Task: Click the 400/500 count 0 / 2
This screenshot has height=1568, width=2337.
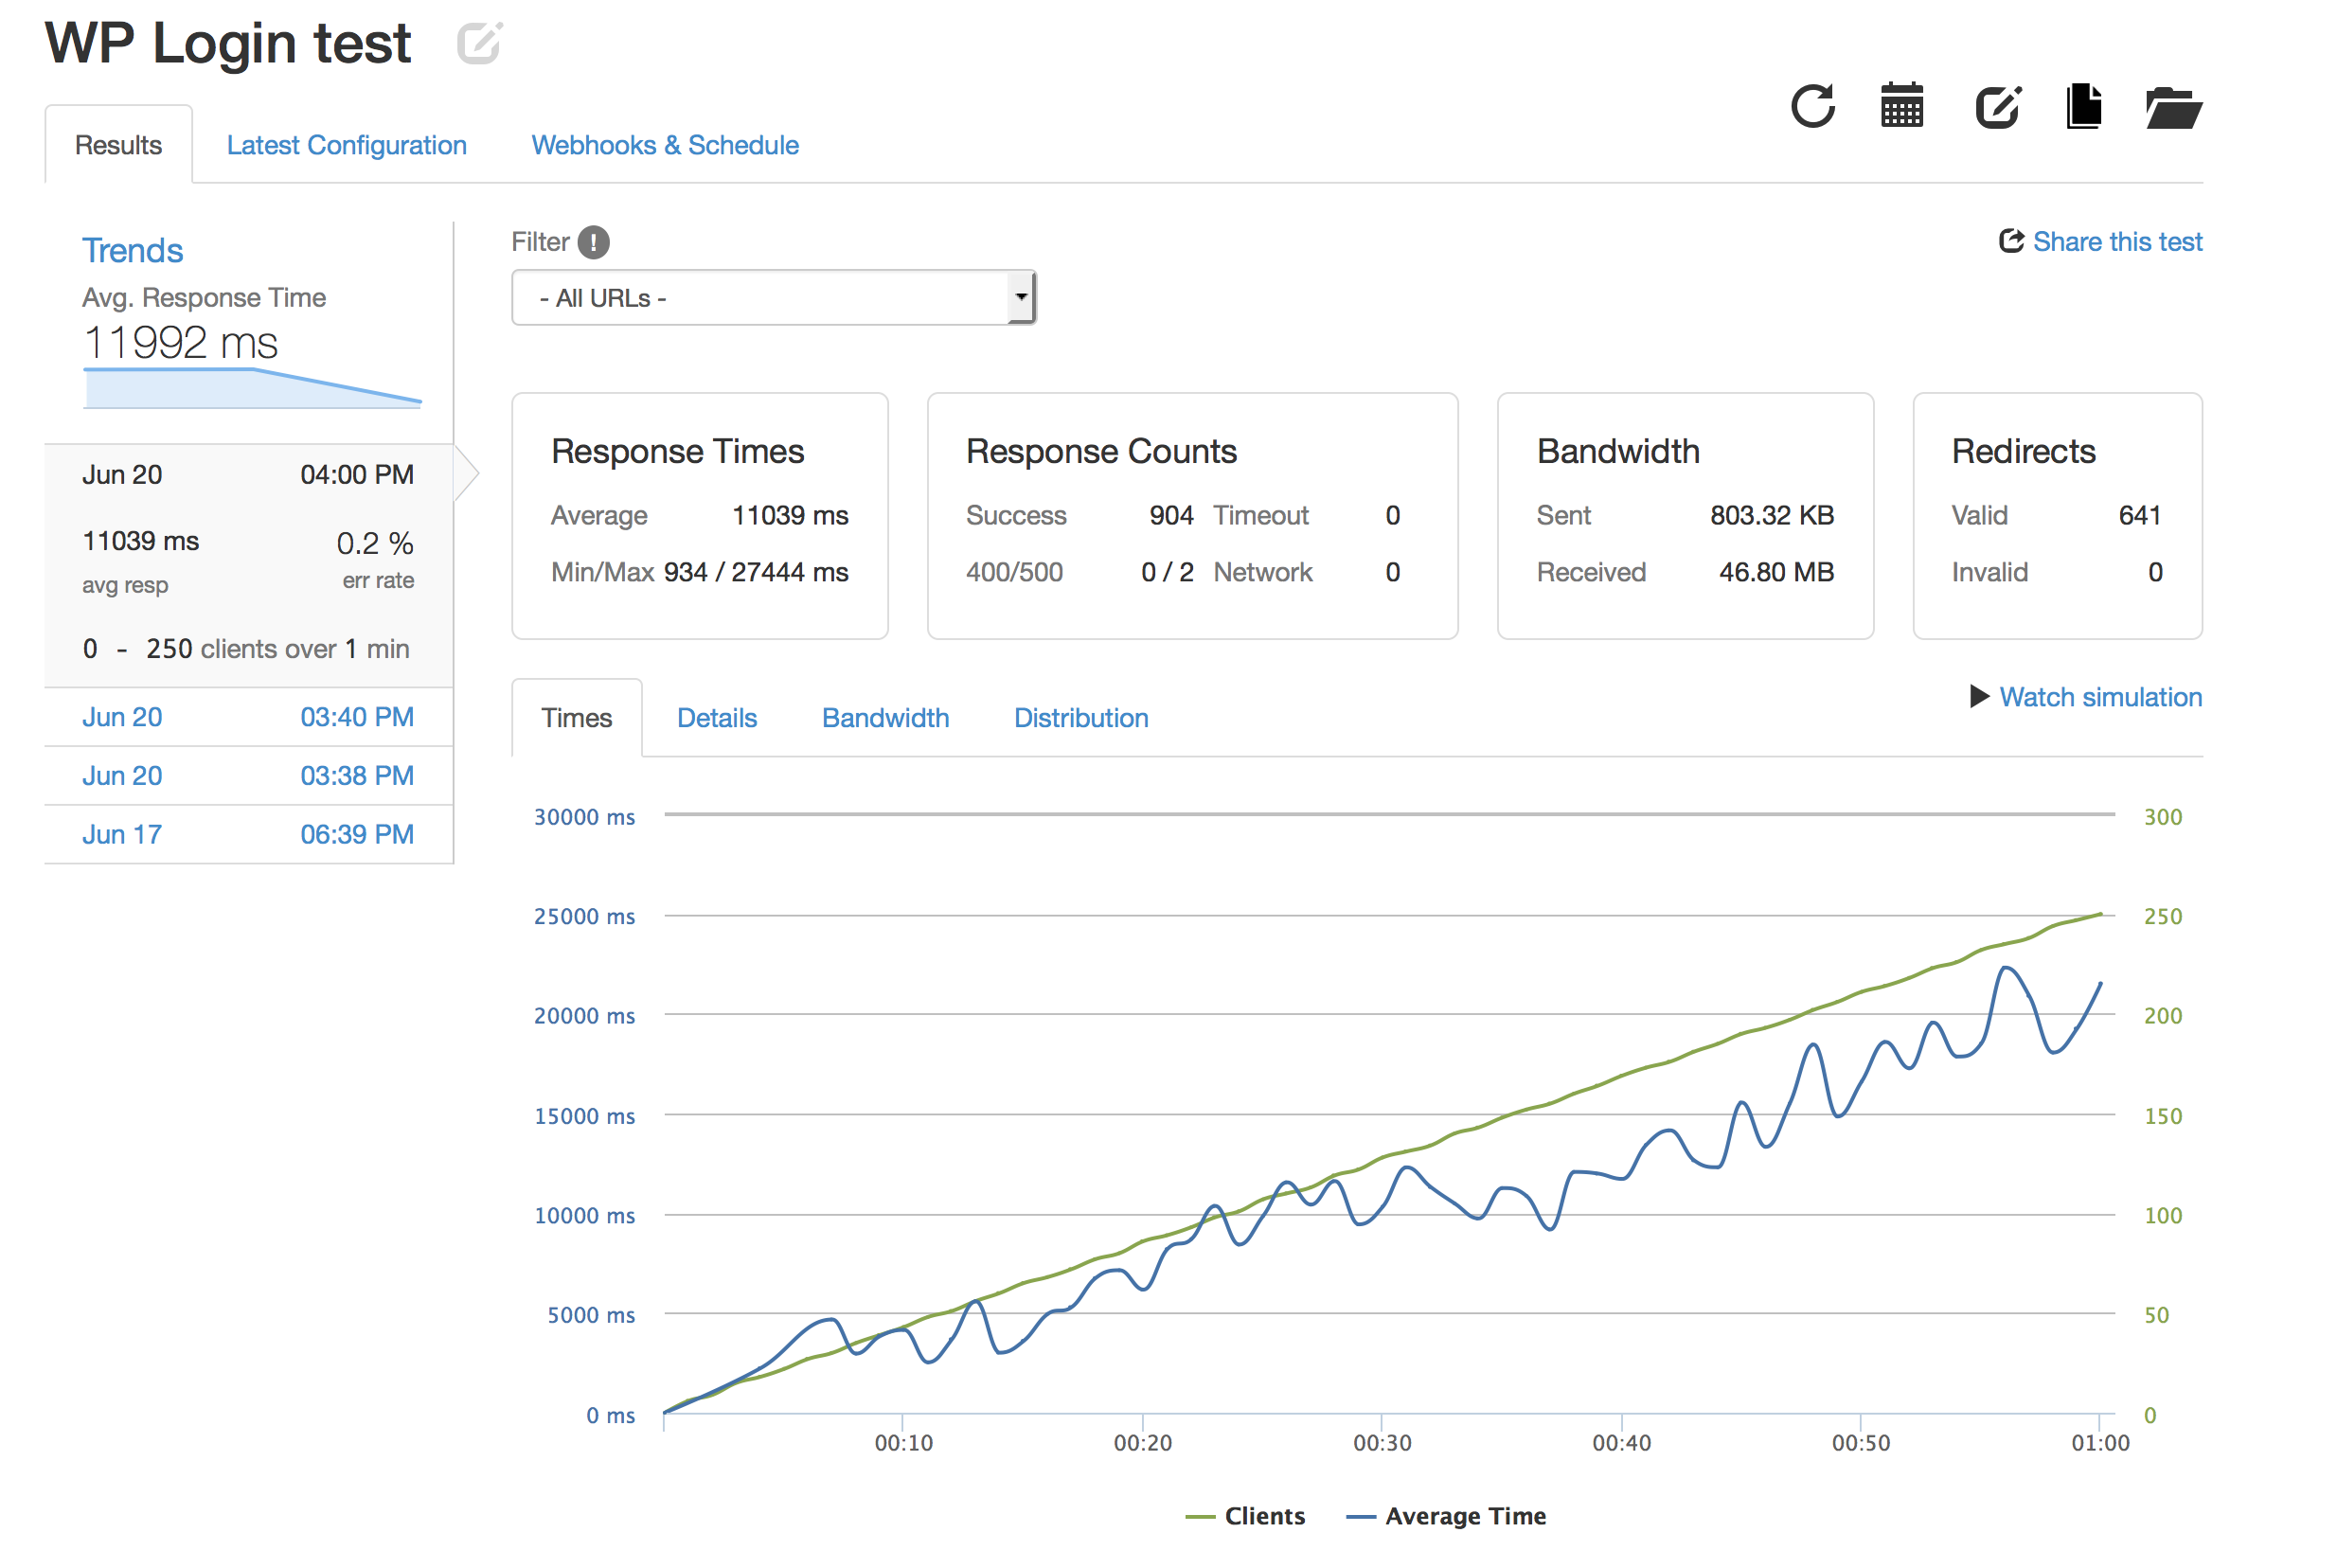Action: 1167,572
